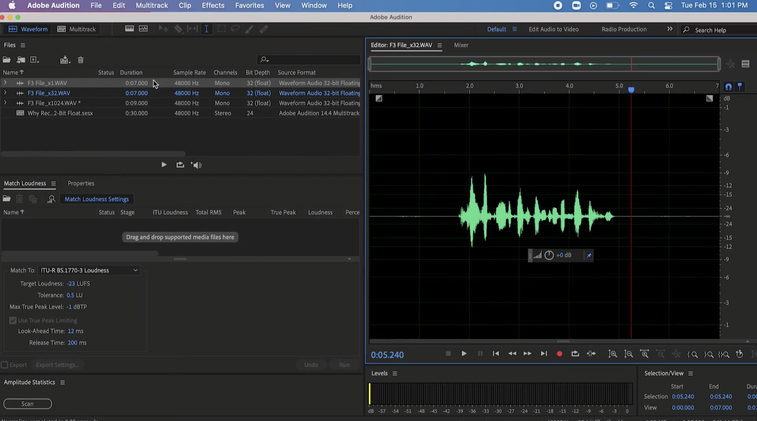Toggle Export checkbox
The width and height of the screenshot is (757, 421).
[x=5, y=365]
